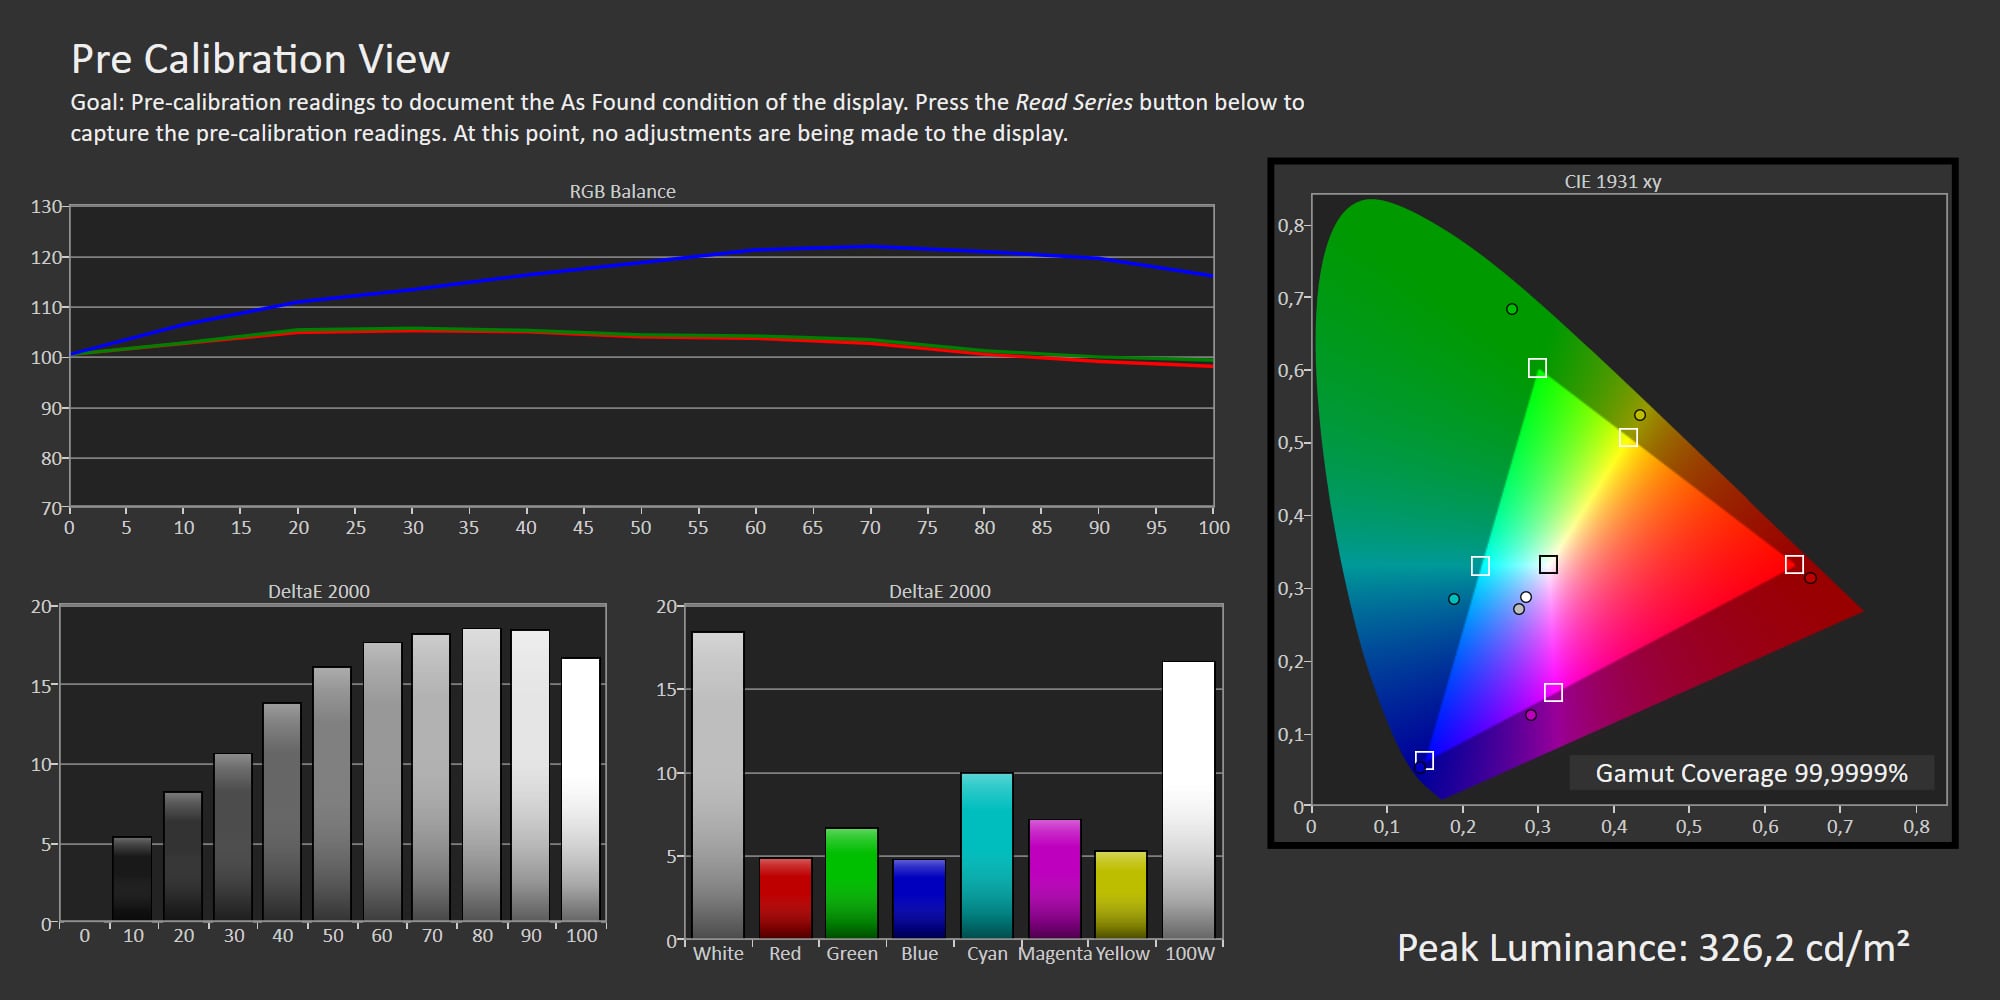Viewport: 2000px width, 1000px height.
Task: Select the yellow target square on CIE diagram
Action: (1628, 438)
